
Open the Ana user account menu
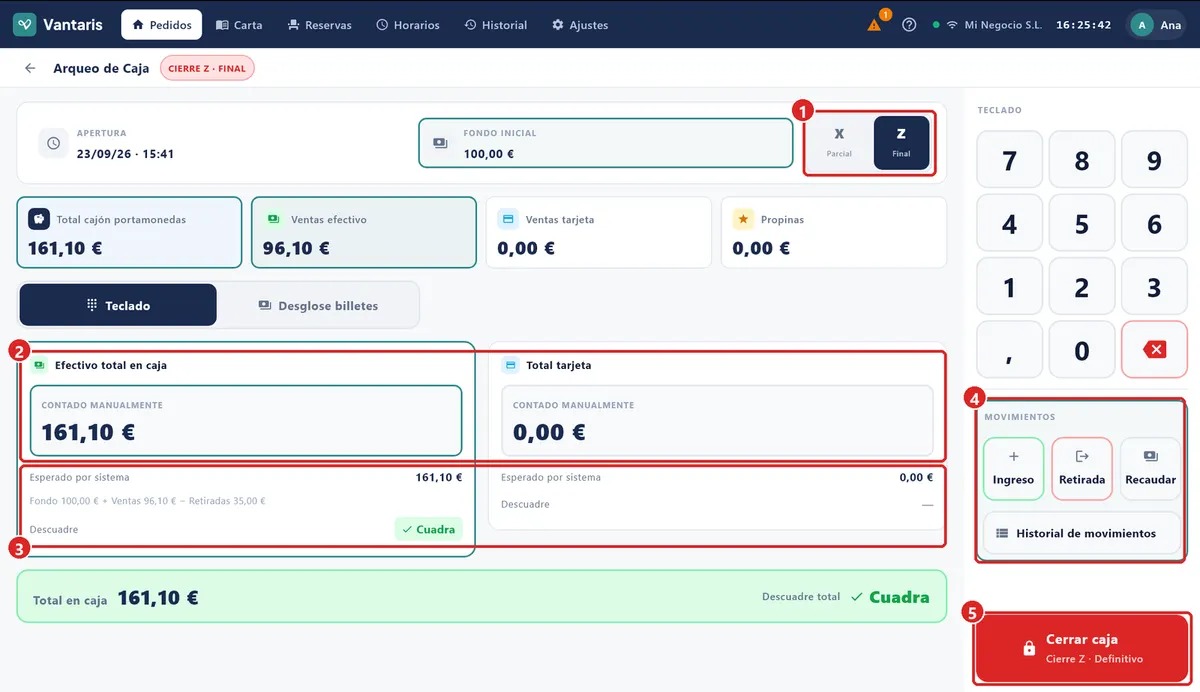click(1158, 25)
